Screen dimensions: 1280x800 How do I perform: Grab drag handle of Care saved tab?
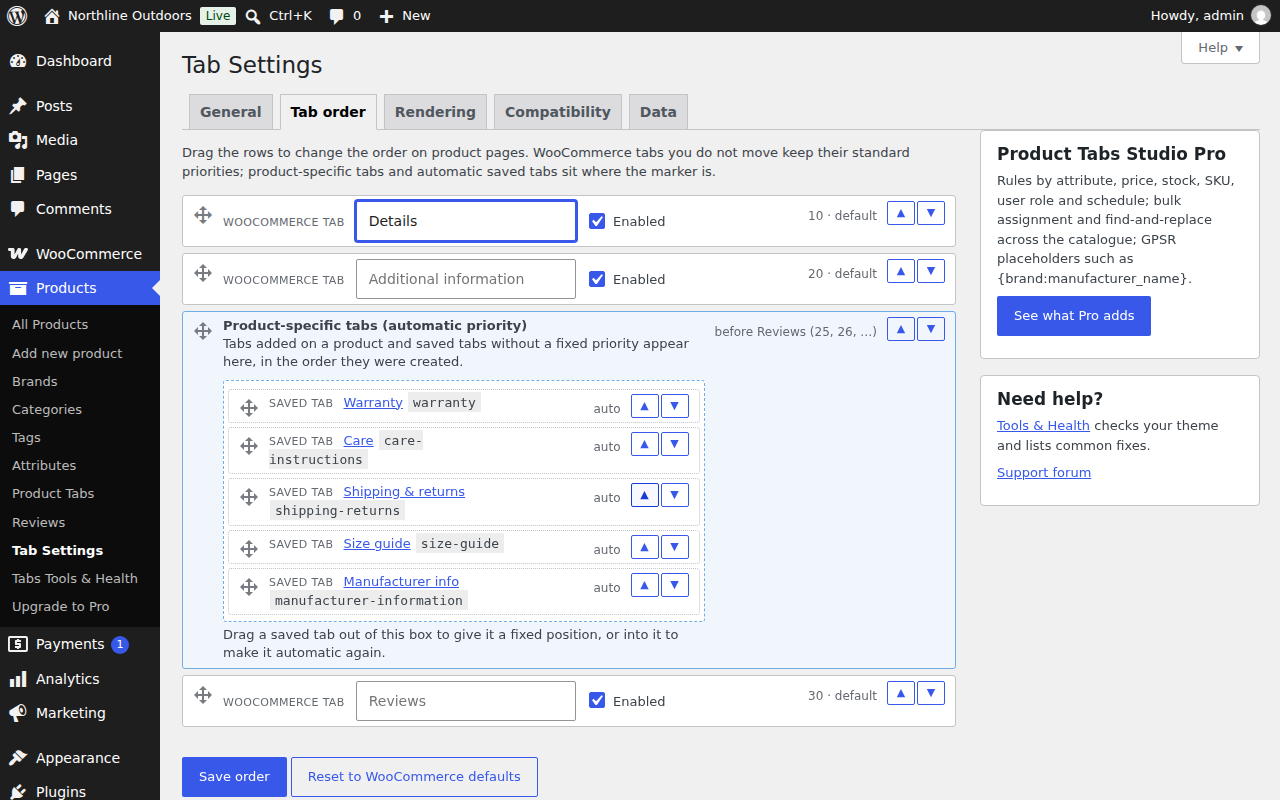(249, 446)
